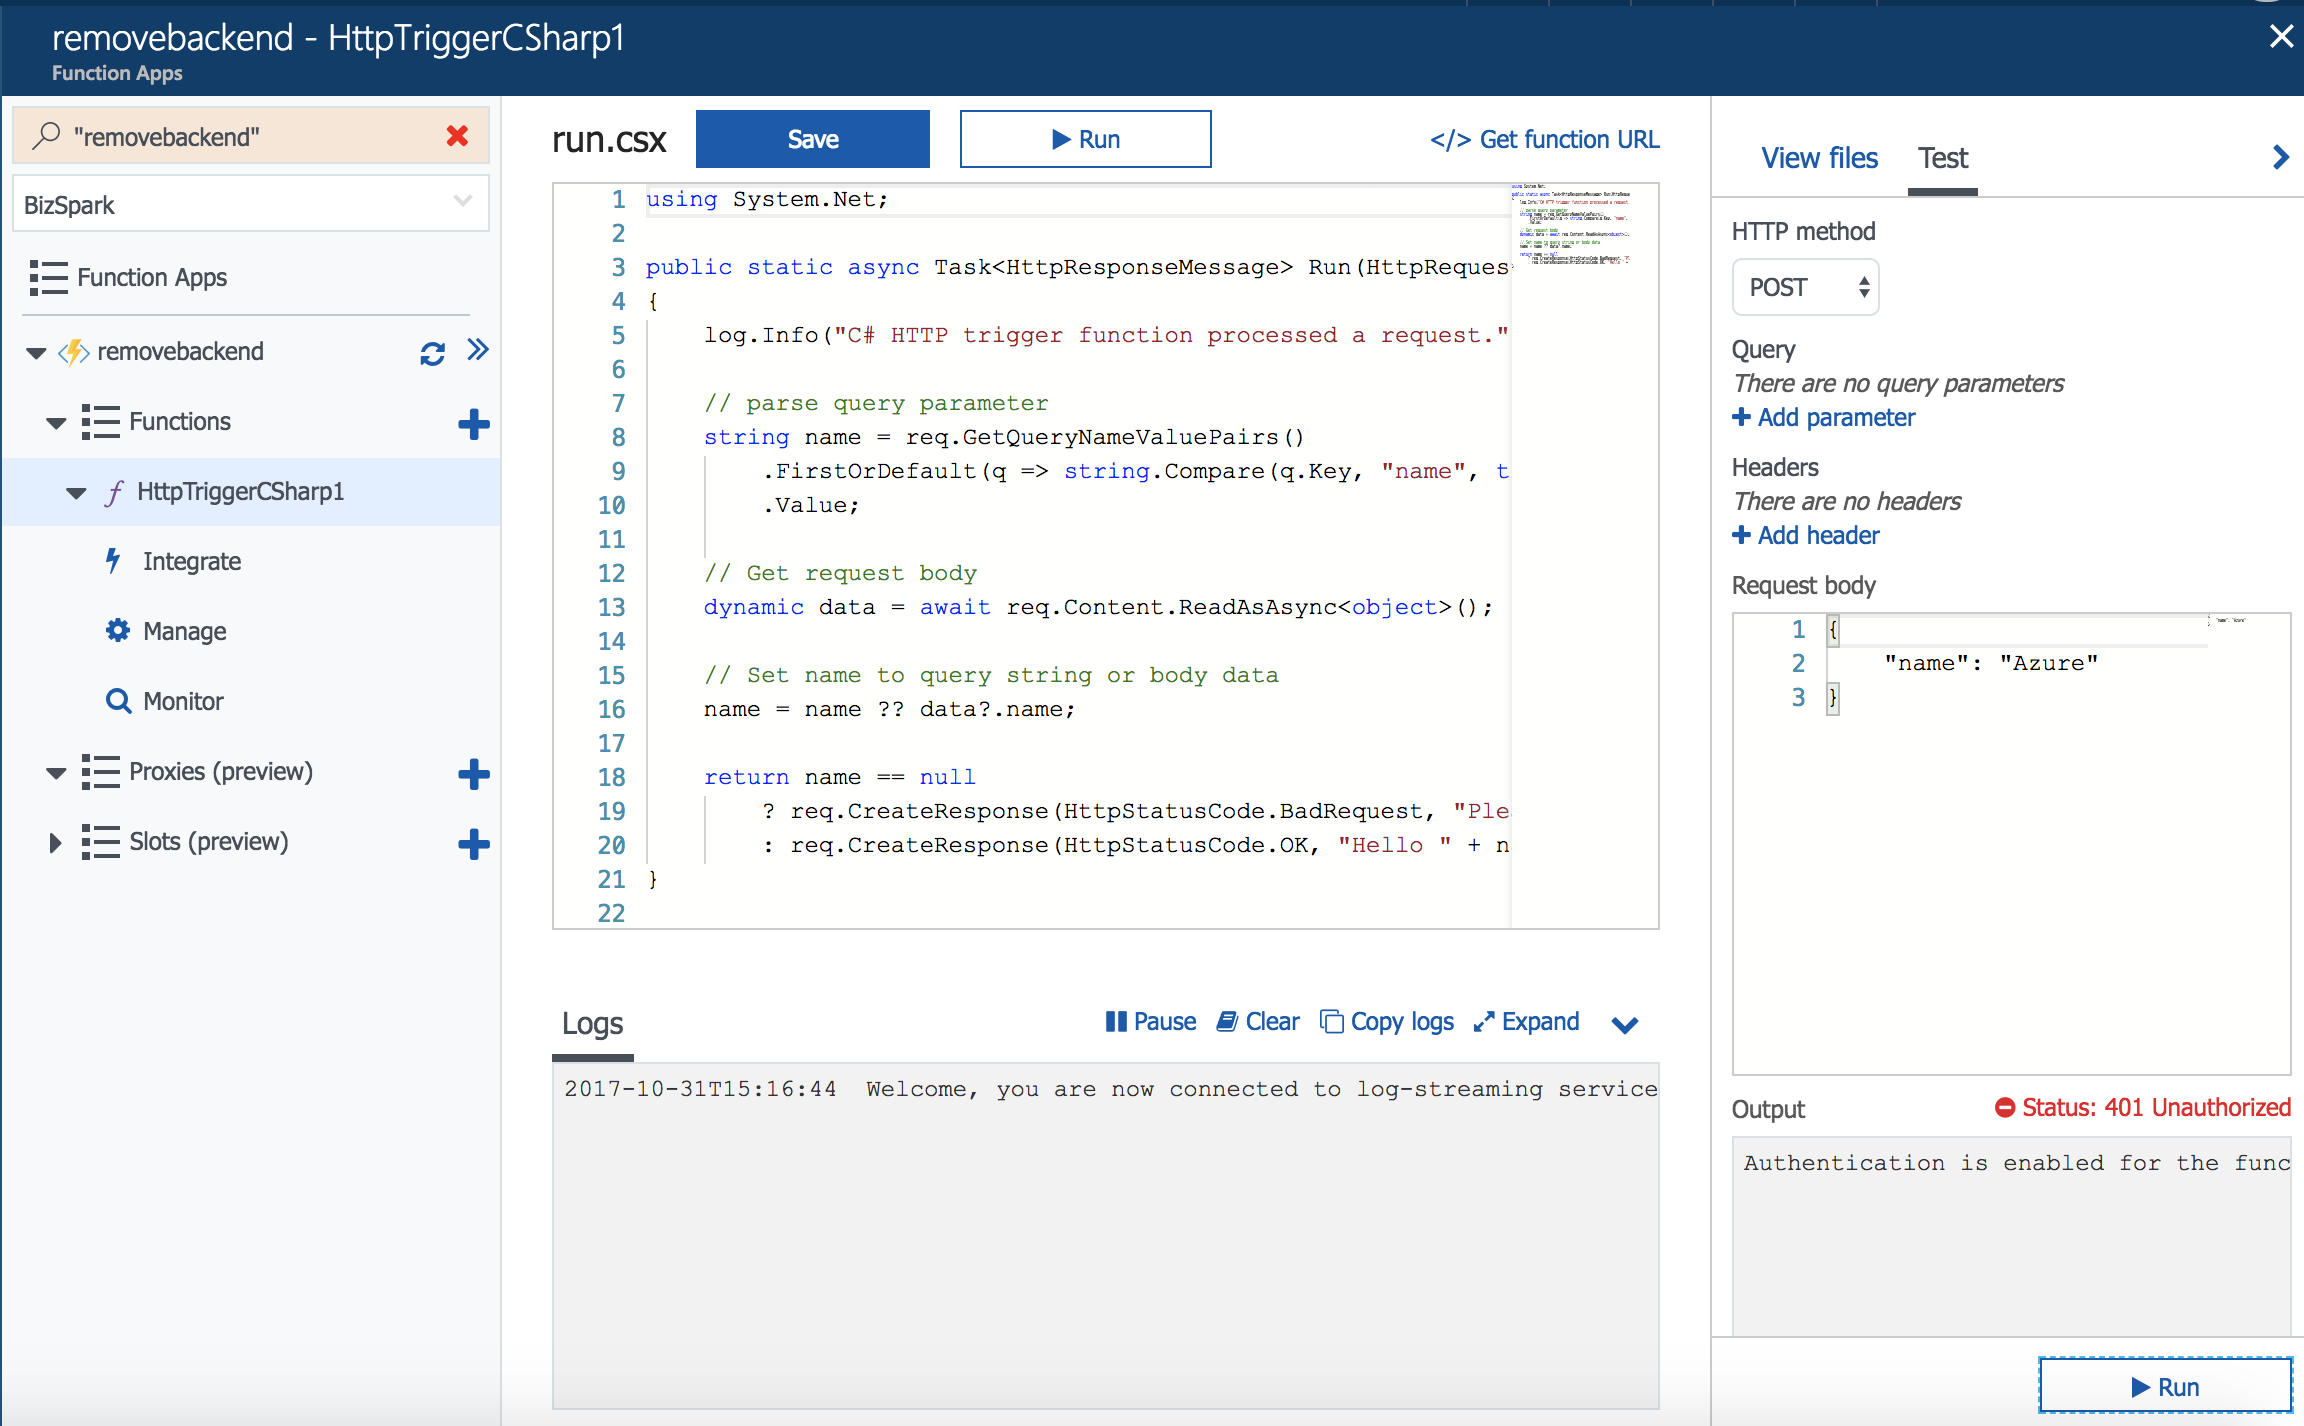Expand the logs panel
2304x1426 pixels.
[1527, 1021]
